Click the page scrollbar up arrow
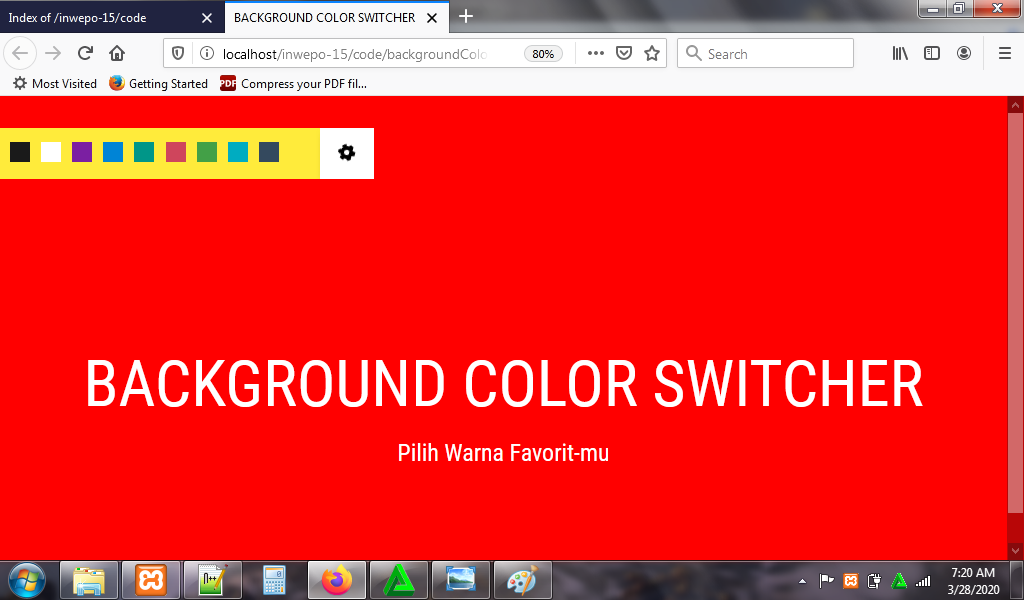The width and height of the screenshot is (1024, 600). (1016, 104)
